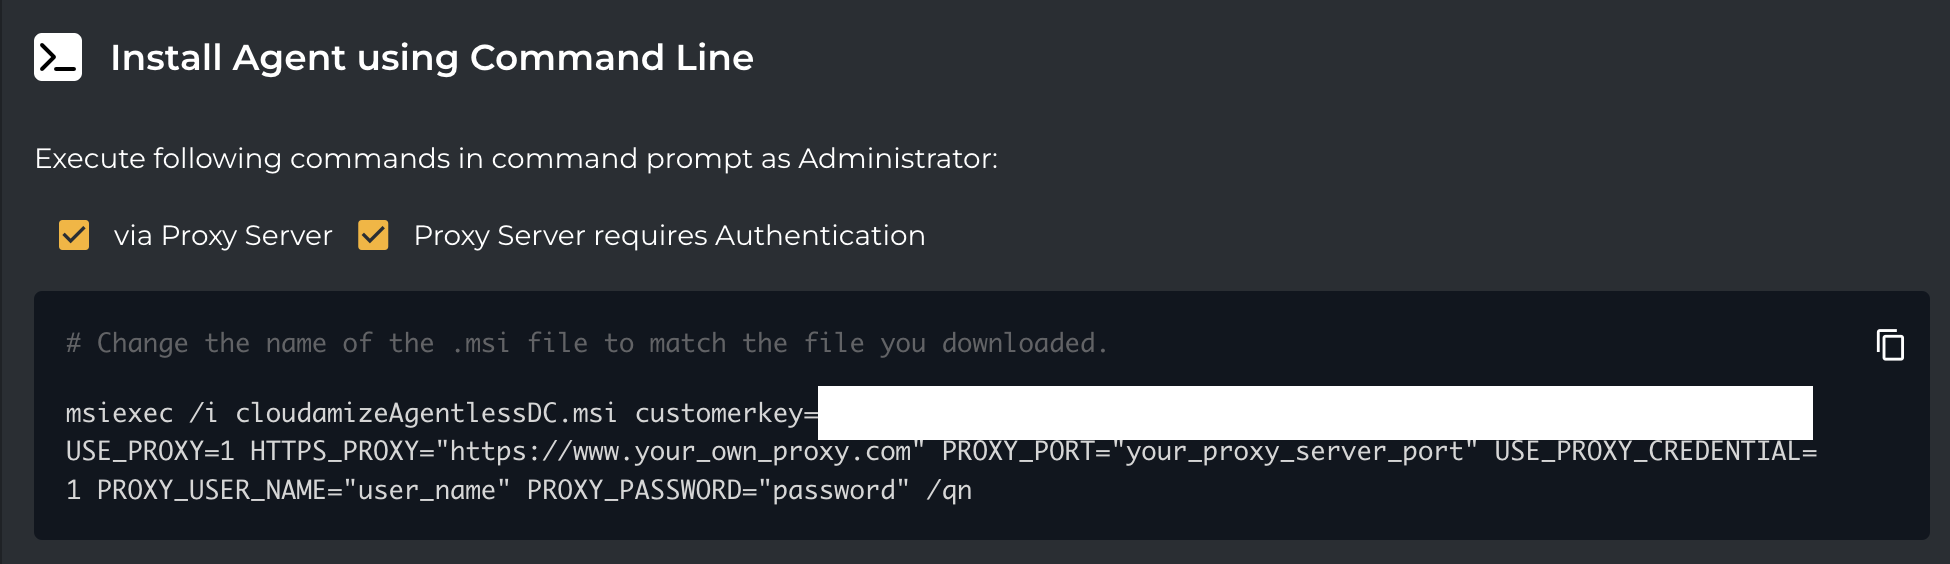
Task: Click the "# Change the name" comment line
Action: point(586,344)
